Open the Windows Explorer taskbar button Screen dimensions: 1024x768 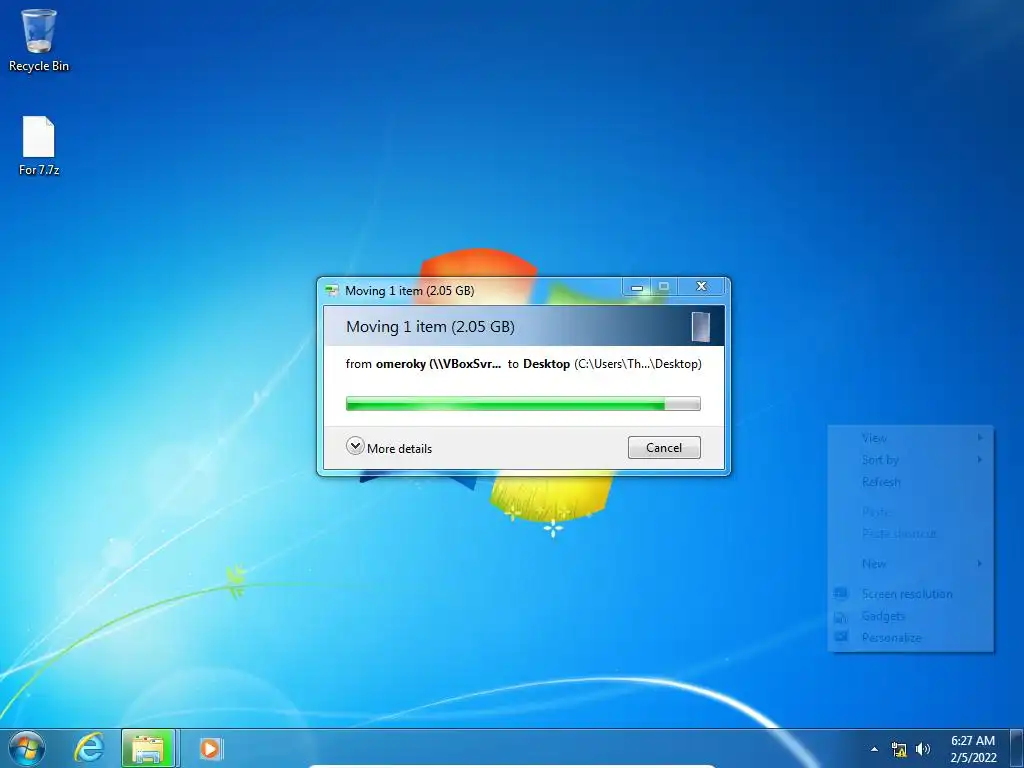coord(148,748)
